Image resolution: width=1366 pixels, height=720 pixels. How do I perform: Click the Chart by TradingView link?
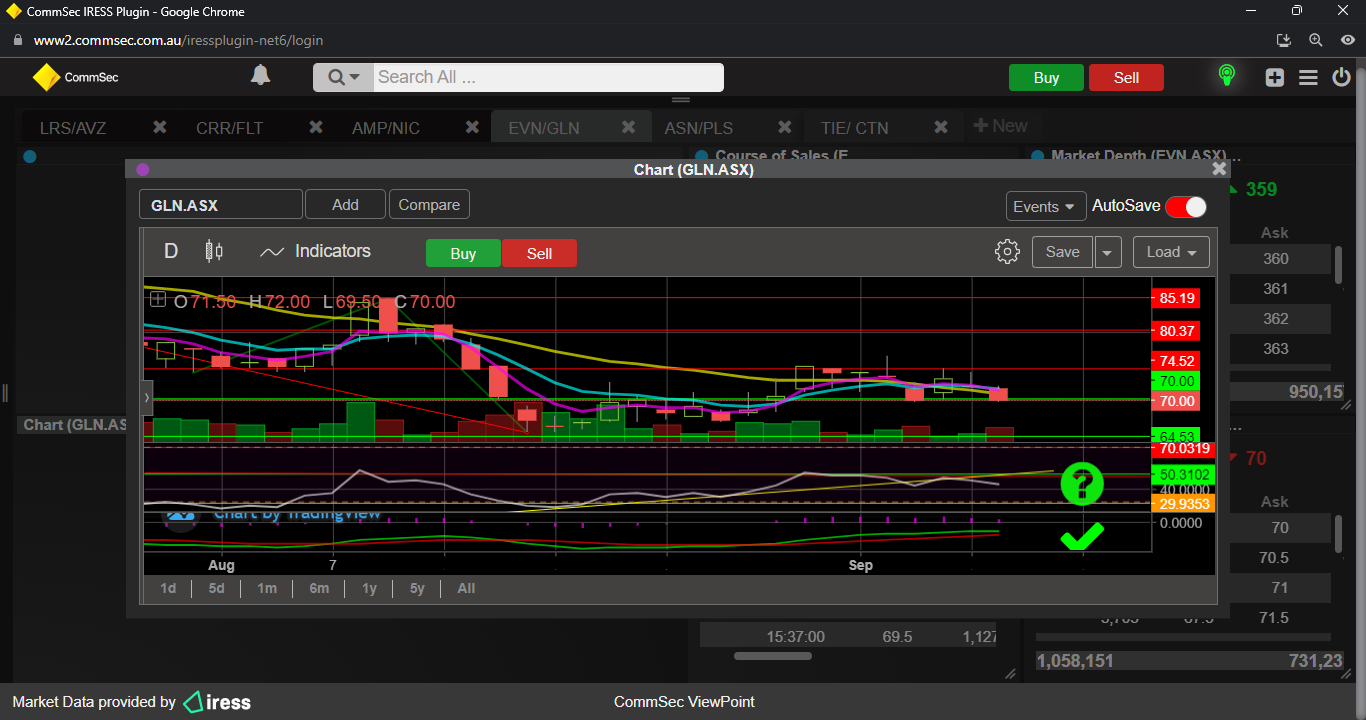coord(296,515)
